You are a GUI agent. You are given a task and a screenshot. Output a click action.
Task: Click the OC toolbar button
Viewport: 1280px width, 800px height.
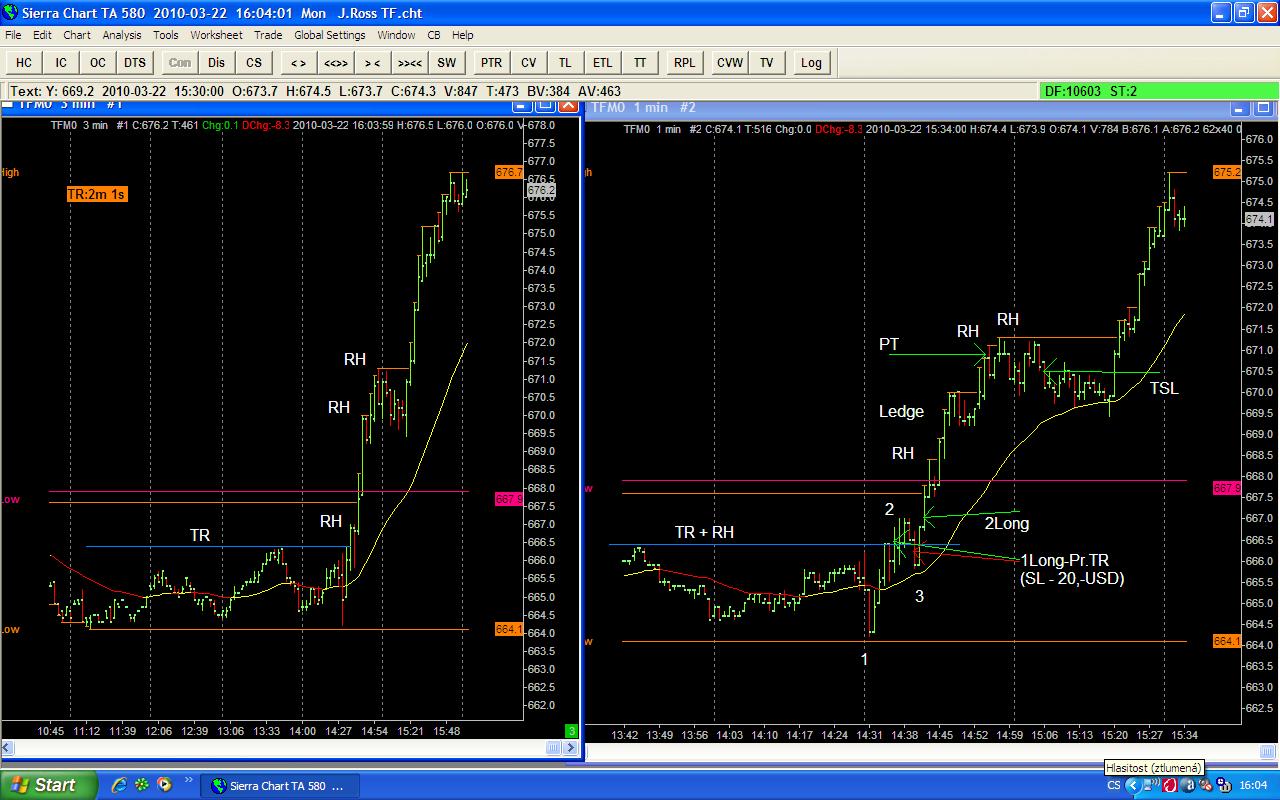pos(98,62)
